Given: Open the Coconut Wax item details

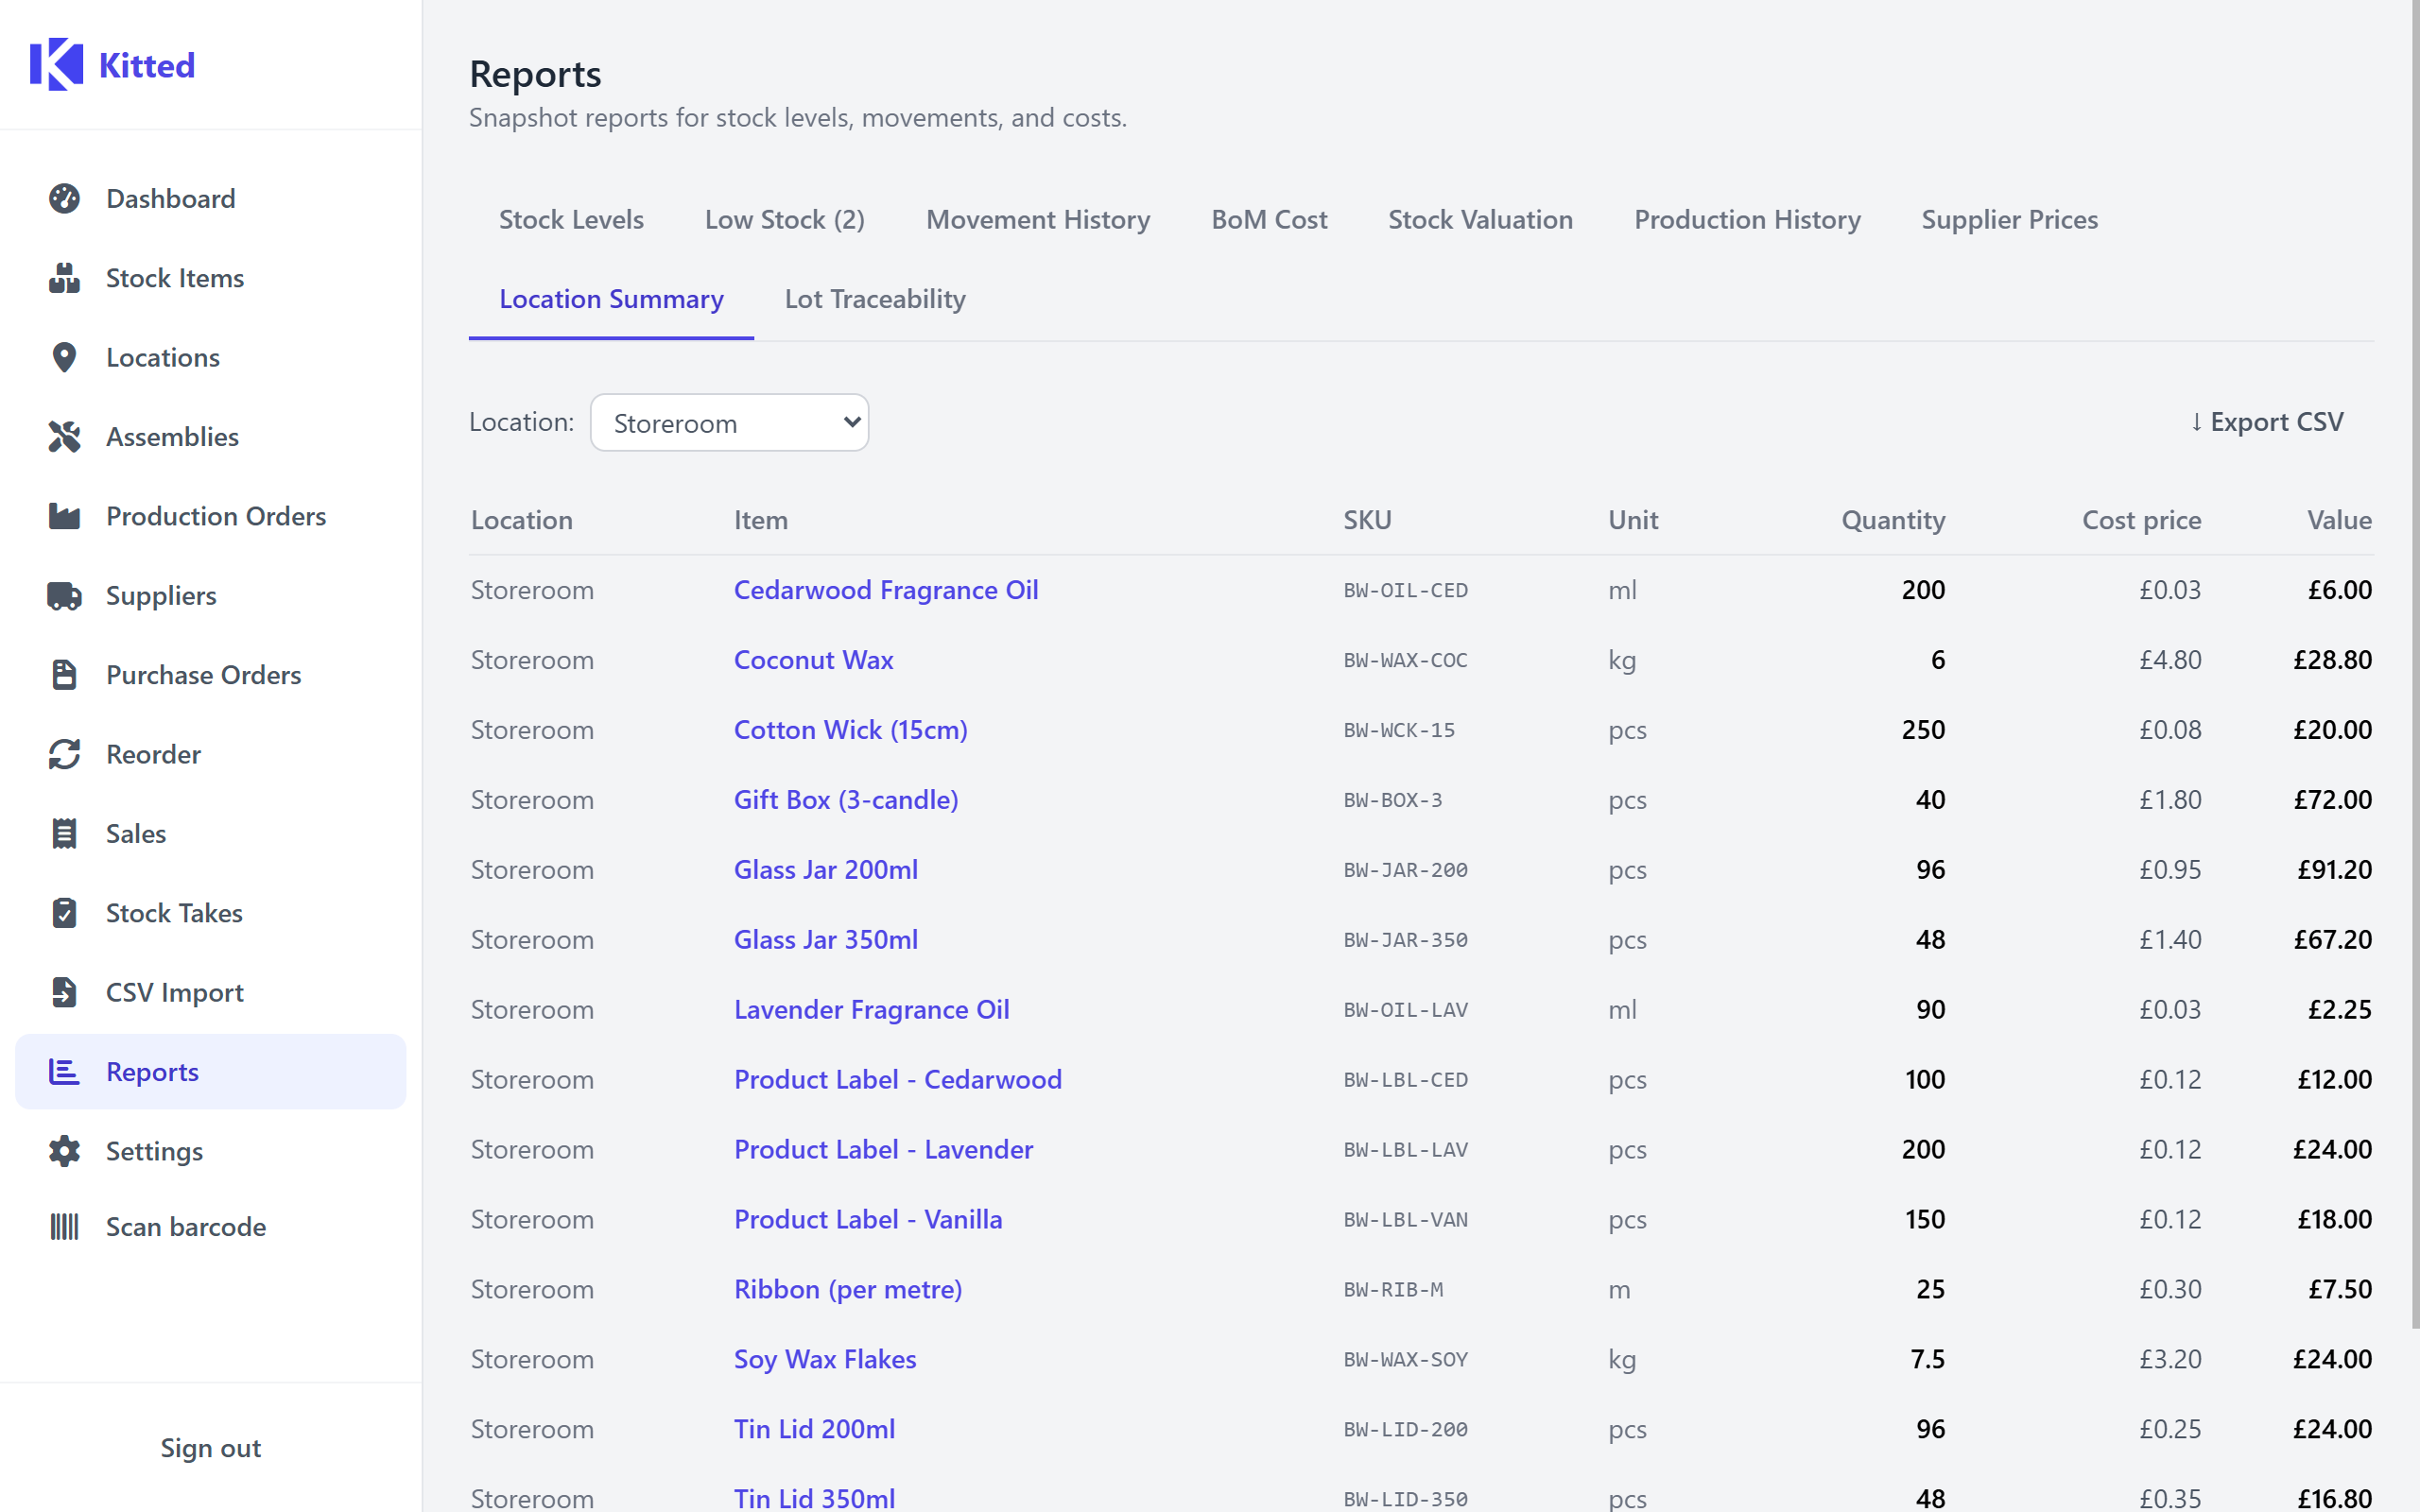Looking at the screenshot, I should point(813,659).
